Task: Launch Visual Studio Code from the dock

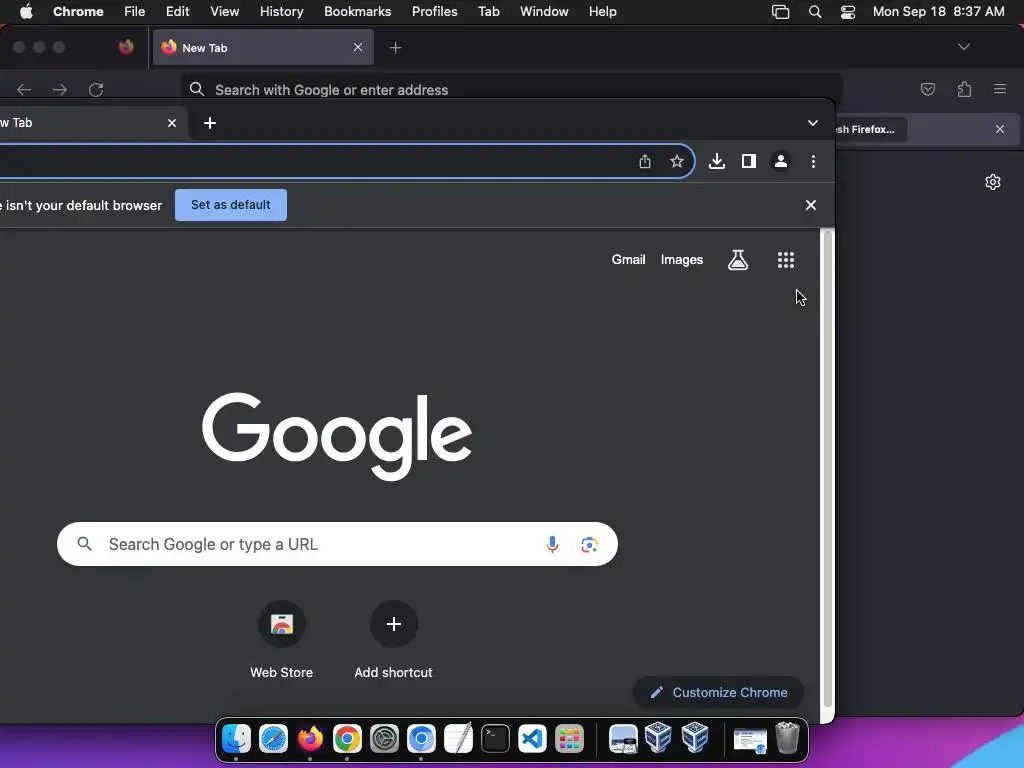Action: [x=532, y=739]
